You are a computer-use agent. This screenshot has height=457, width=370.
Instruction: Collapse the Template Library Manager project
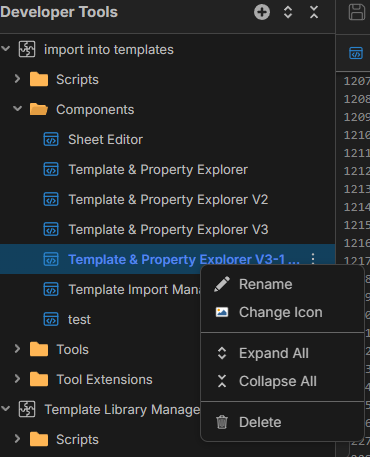click(6, 408)
